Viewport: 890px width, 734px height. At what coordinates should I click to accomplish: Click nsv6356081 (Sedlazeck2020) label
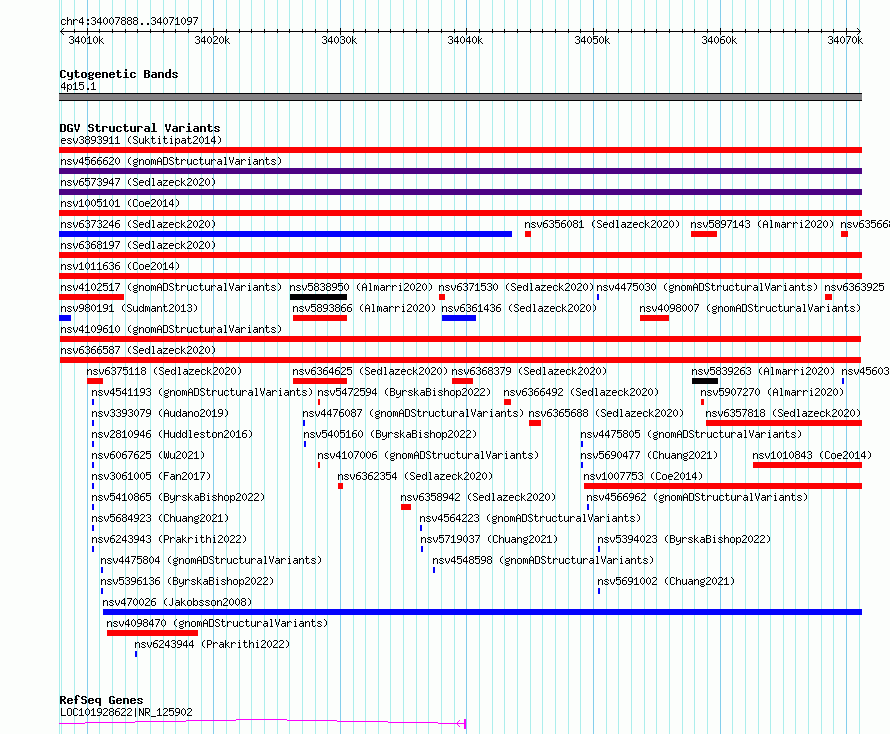coord(602,224)
